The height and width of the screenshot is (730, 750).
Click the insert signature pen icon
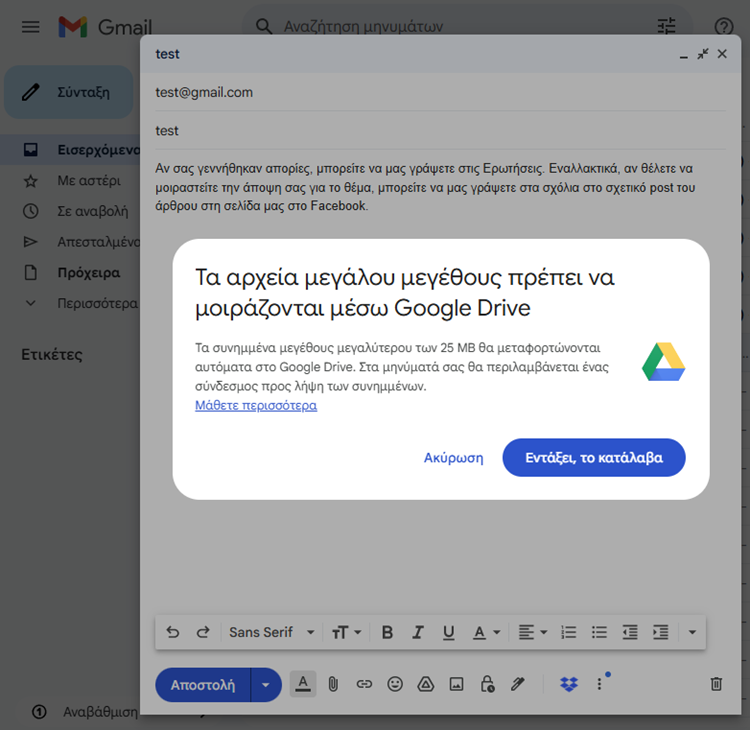[518, 684]
